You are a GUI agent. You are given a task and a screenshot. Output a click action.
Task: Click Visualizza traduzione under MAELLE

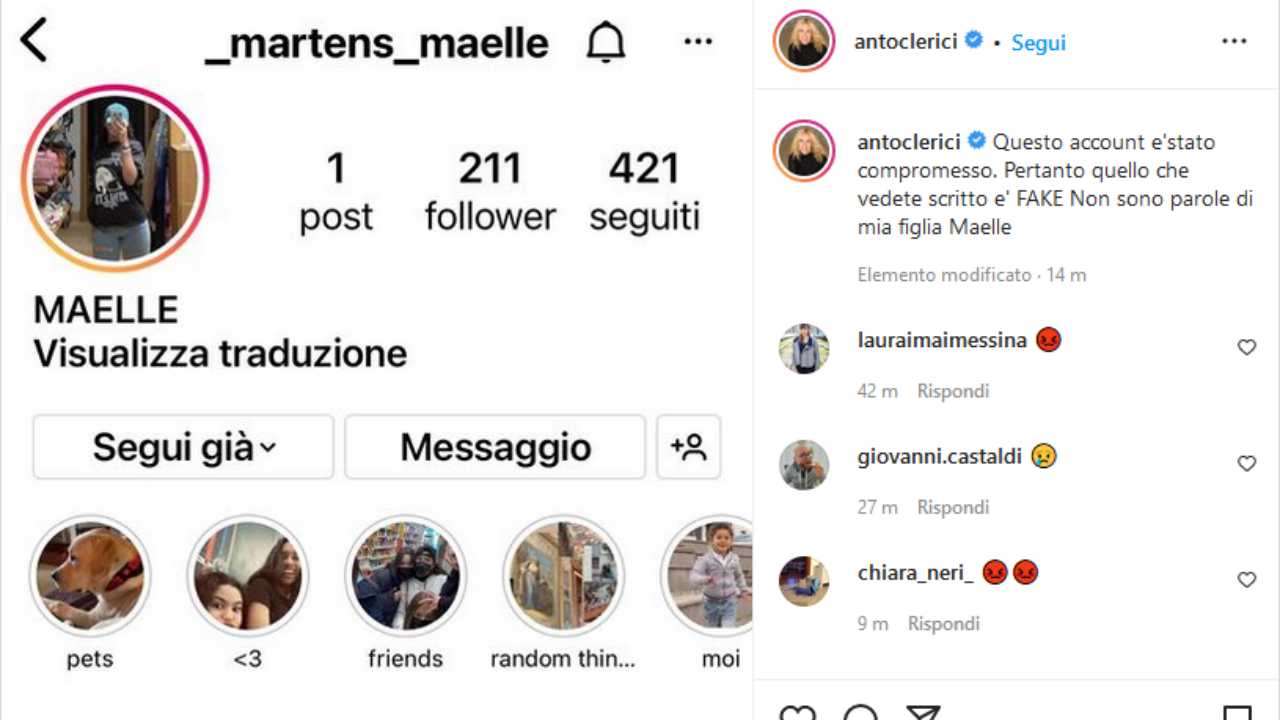(x=220, y=353)
